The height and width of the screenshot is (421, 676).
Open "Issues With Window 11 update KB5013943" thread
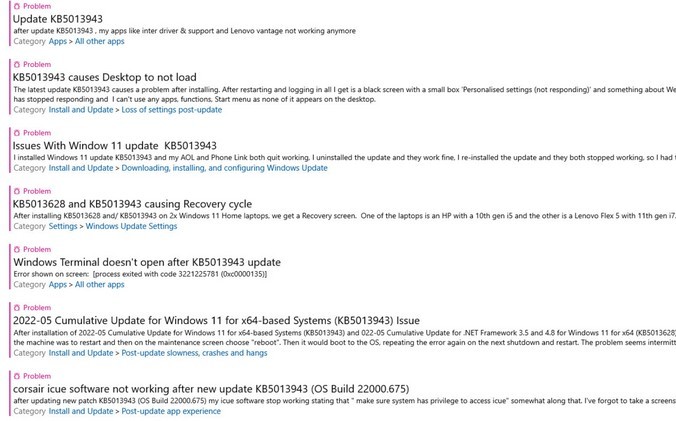tap(113, 146)
